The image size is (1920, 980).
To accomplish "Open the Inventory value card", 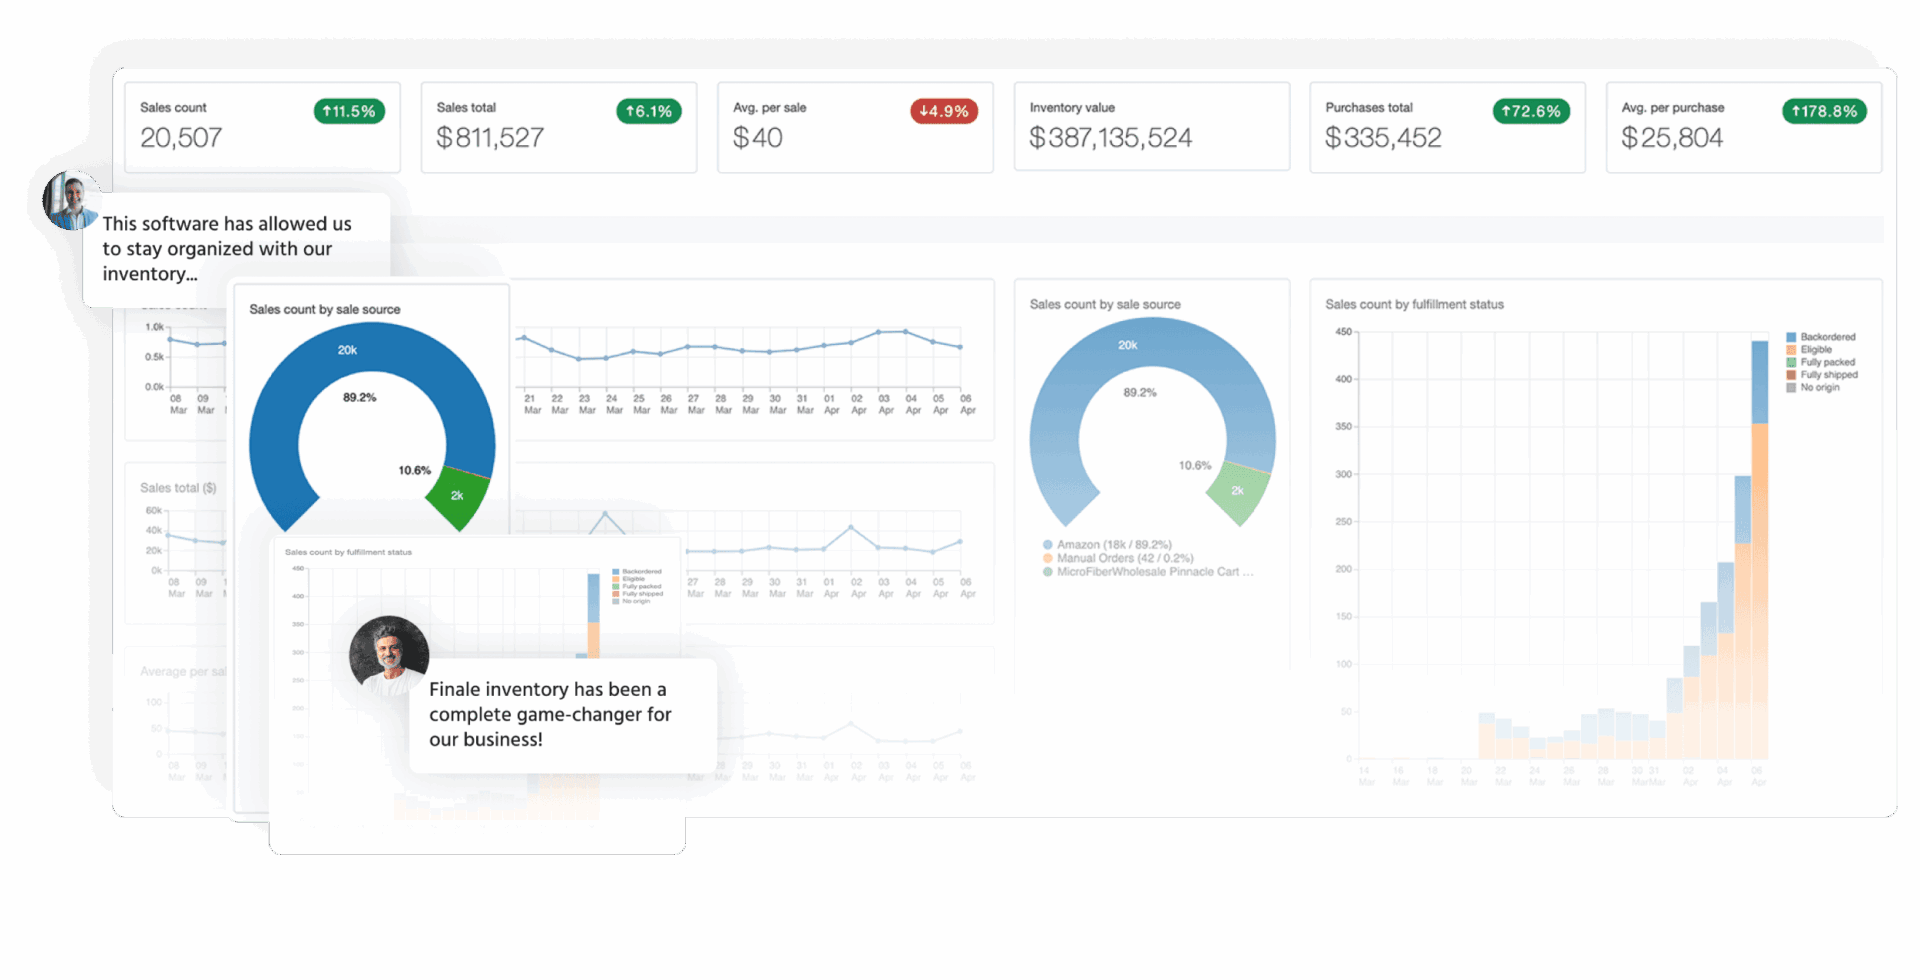I will click(1151, 127).
